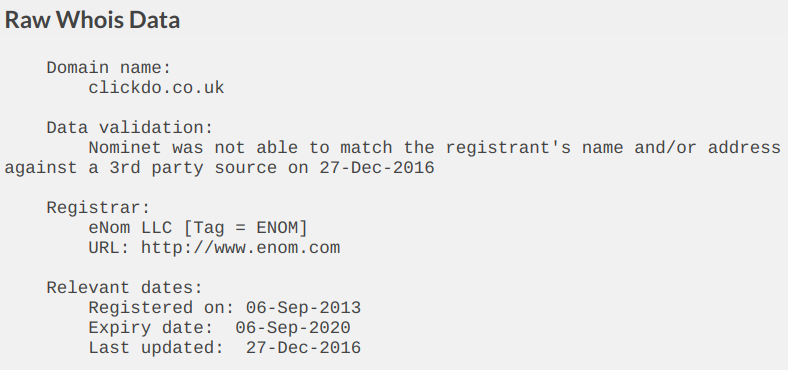Screen dimensions: 788x370
Task: Click the [Tag = ENOM] text
Action: click(x=246, y=228)
